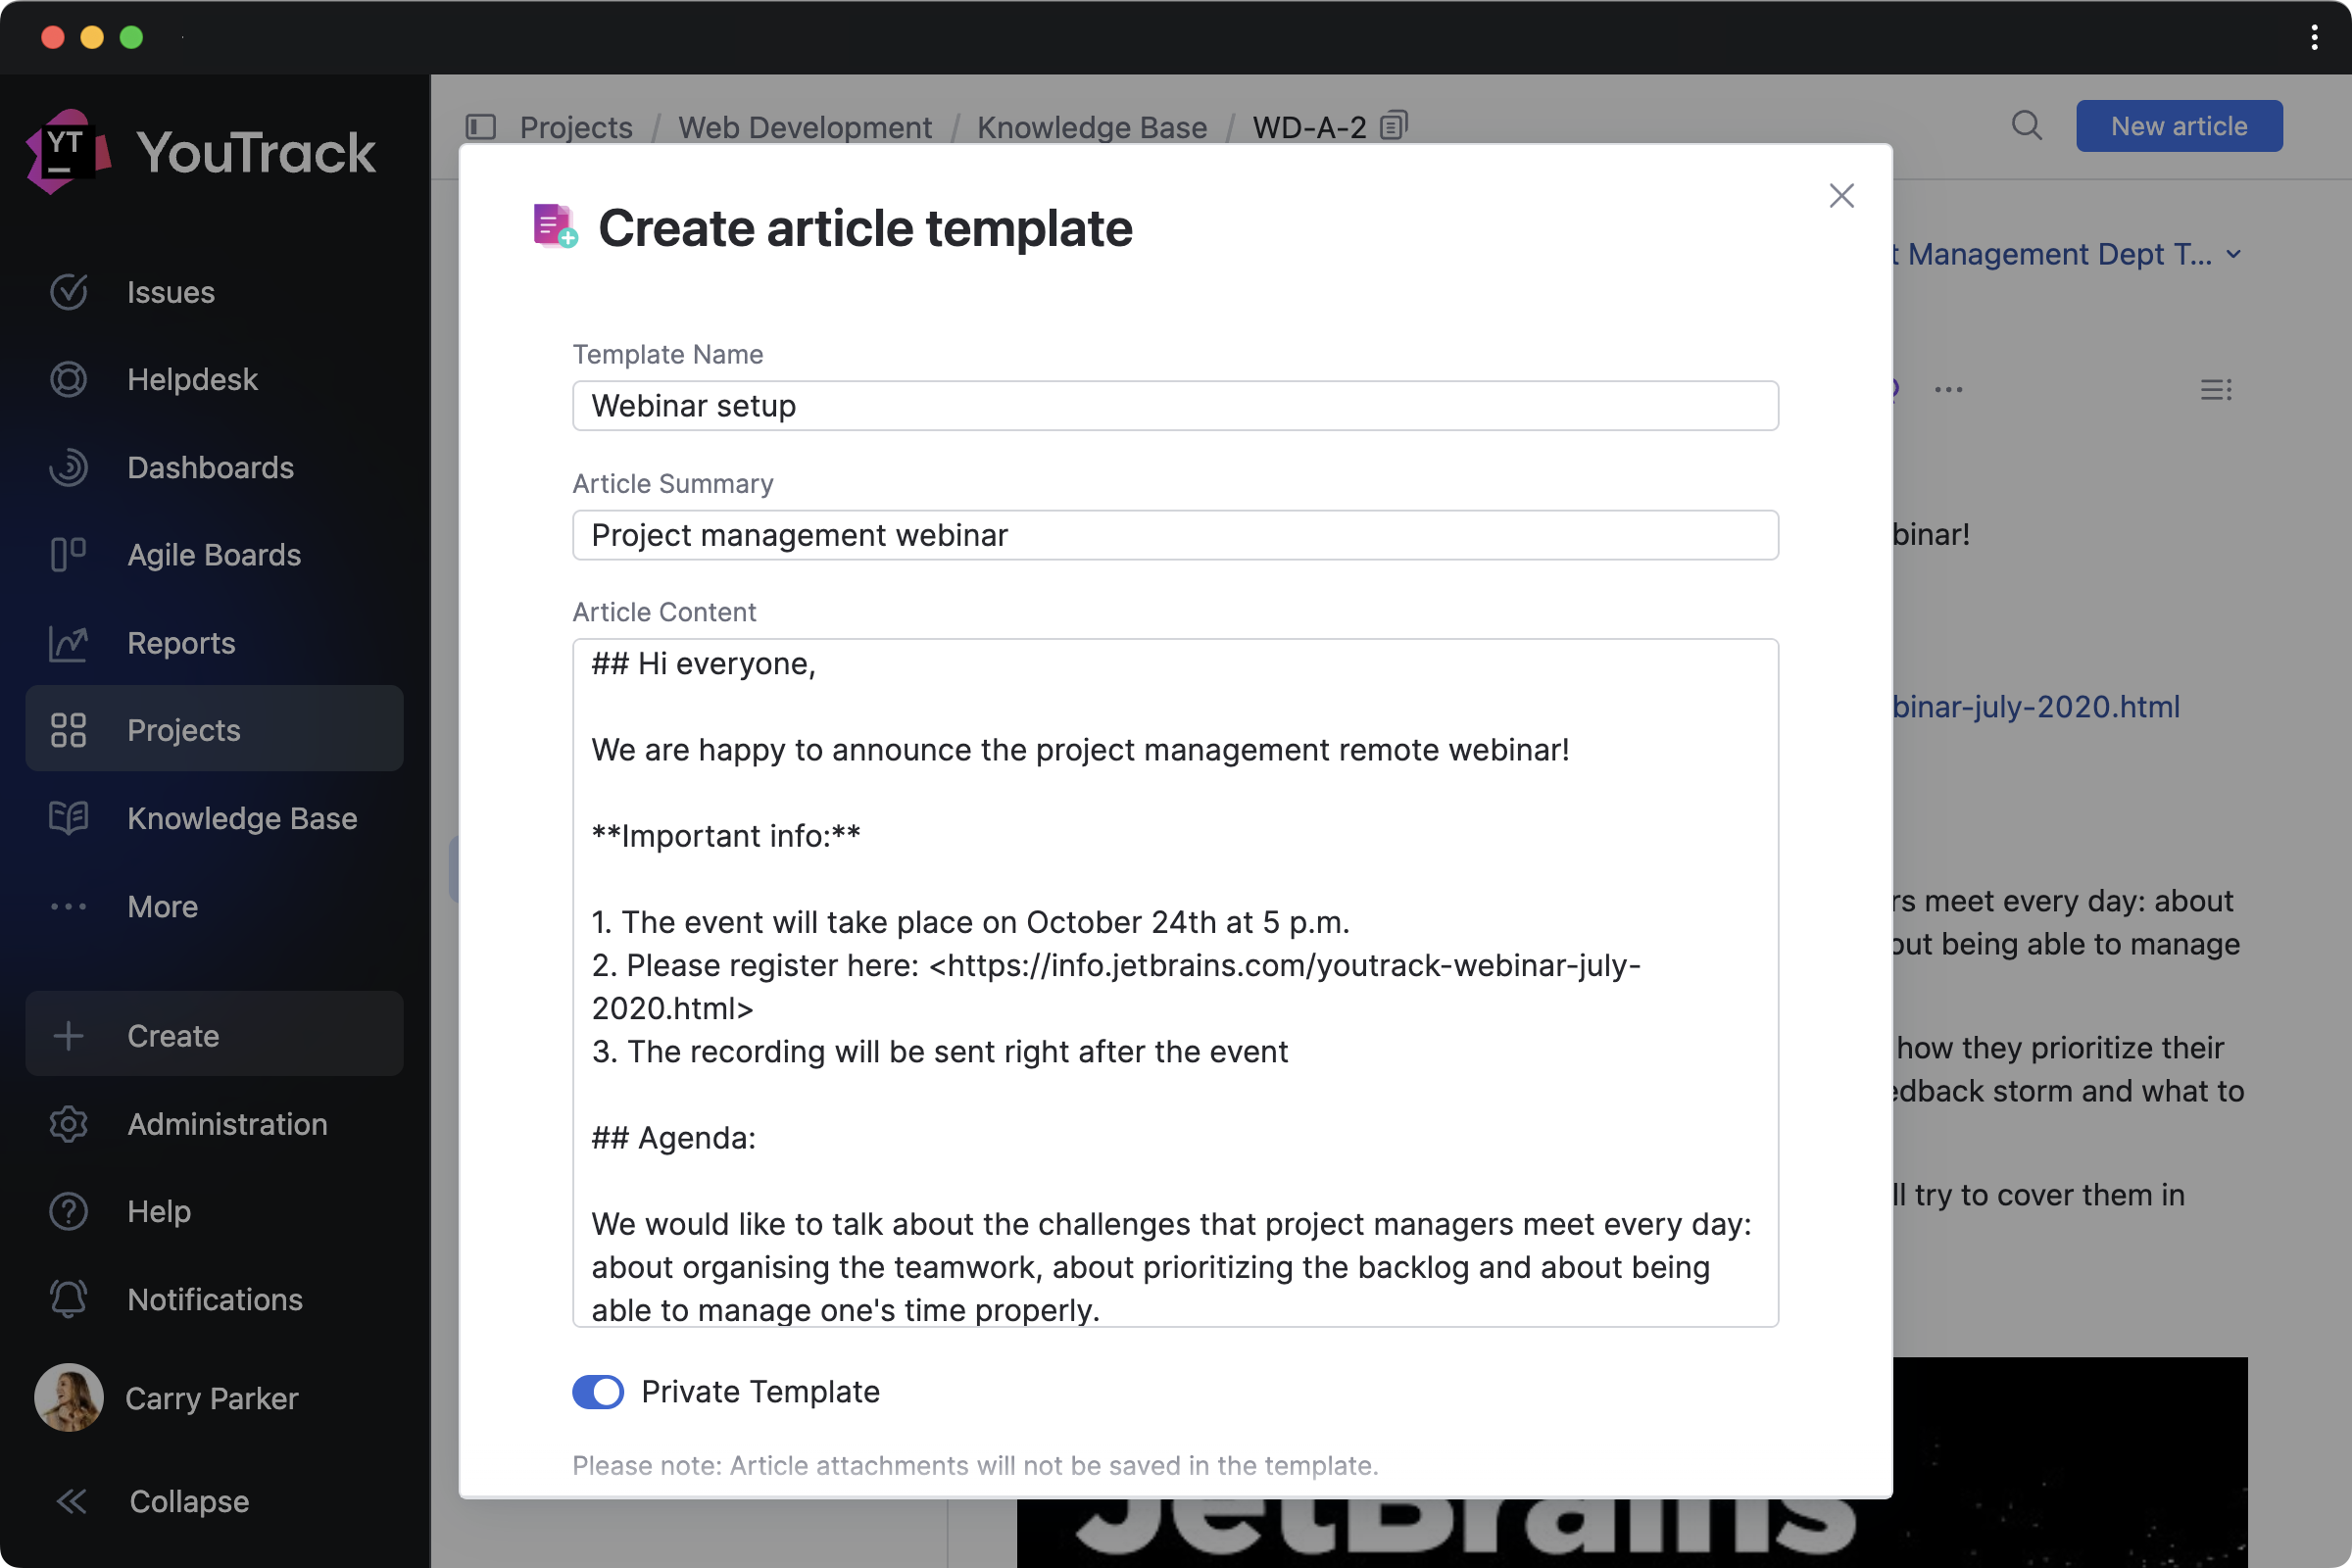Open Helpdesk from sidebar icon

[x=68, y=380]
